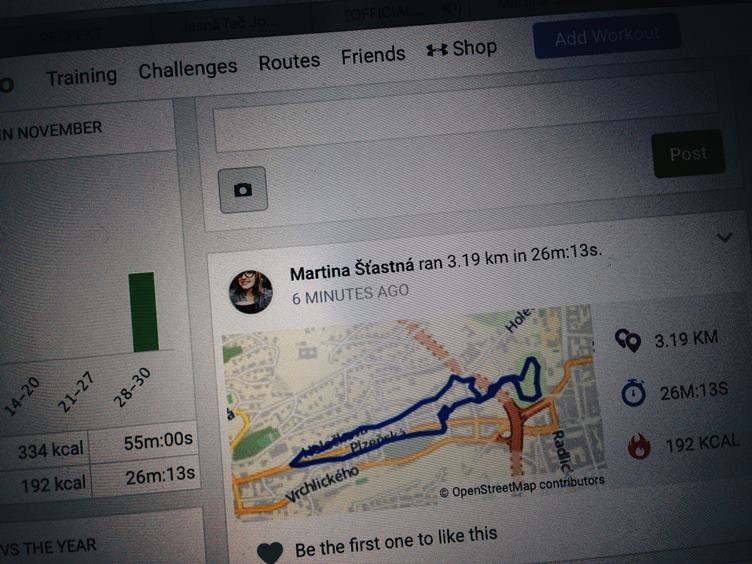Click the flame calories icon
This screenshot has width=752, height=564.
pos(639,446)
